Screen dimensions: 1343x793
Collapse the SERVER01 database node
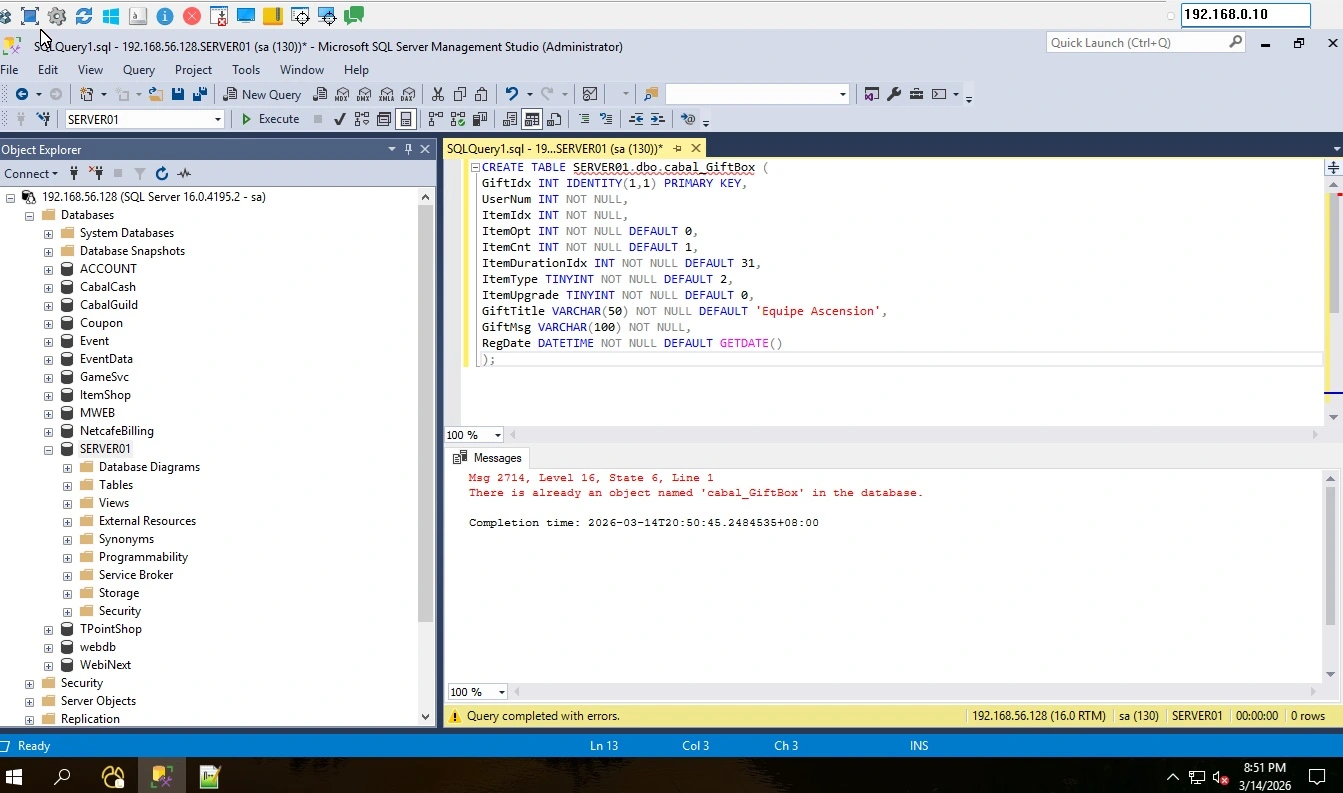(x=48, y=450)
